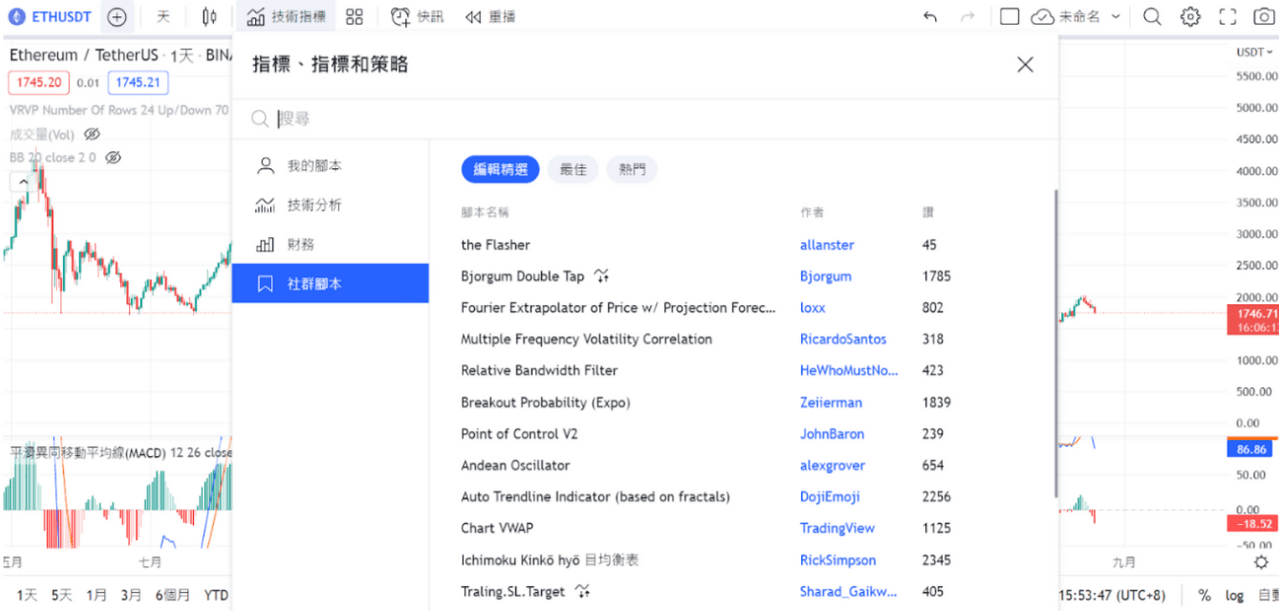Click the magnifier quick search icon
The height and width of the screenshot is (611, 1279).
(1152, 17)
